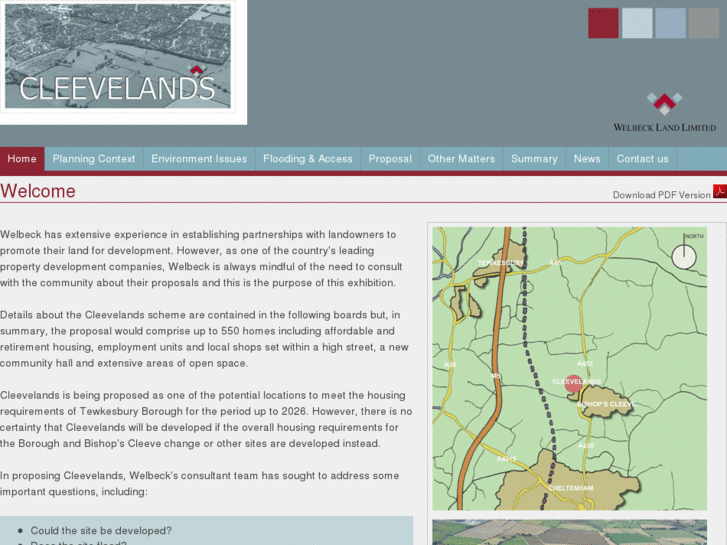Click the Cheltenham label on the map
The width and height of the screenshot is (727, 545).
point(570,488)
